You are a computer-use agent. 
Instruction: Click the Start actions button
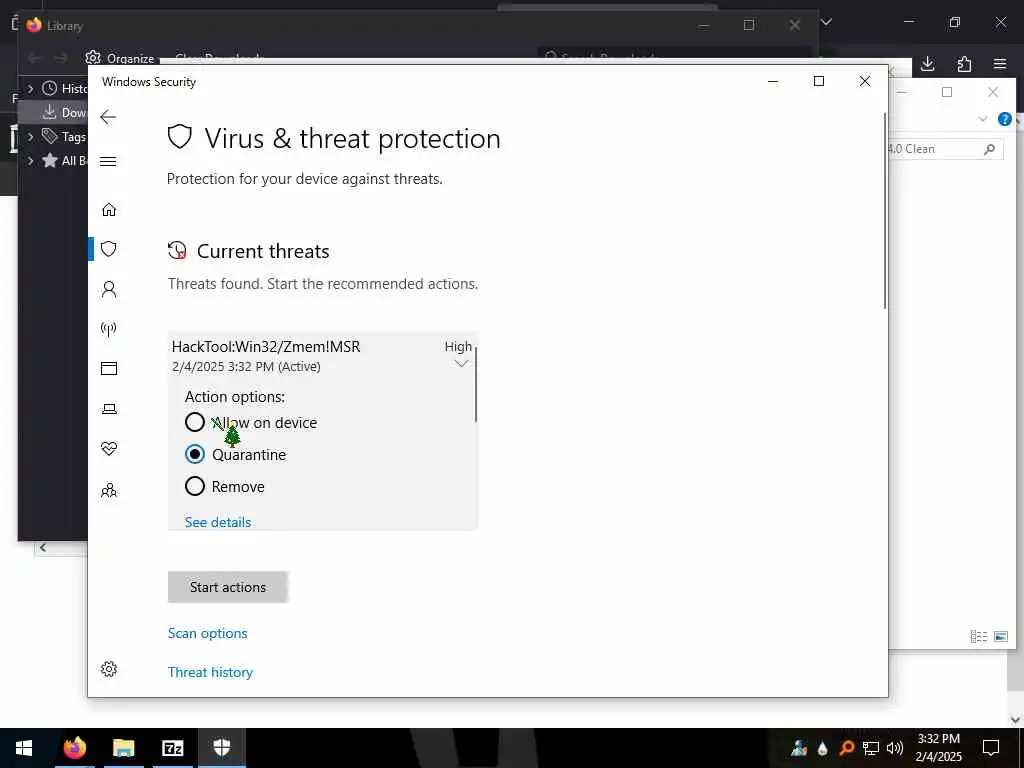[x=228, y=587]
